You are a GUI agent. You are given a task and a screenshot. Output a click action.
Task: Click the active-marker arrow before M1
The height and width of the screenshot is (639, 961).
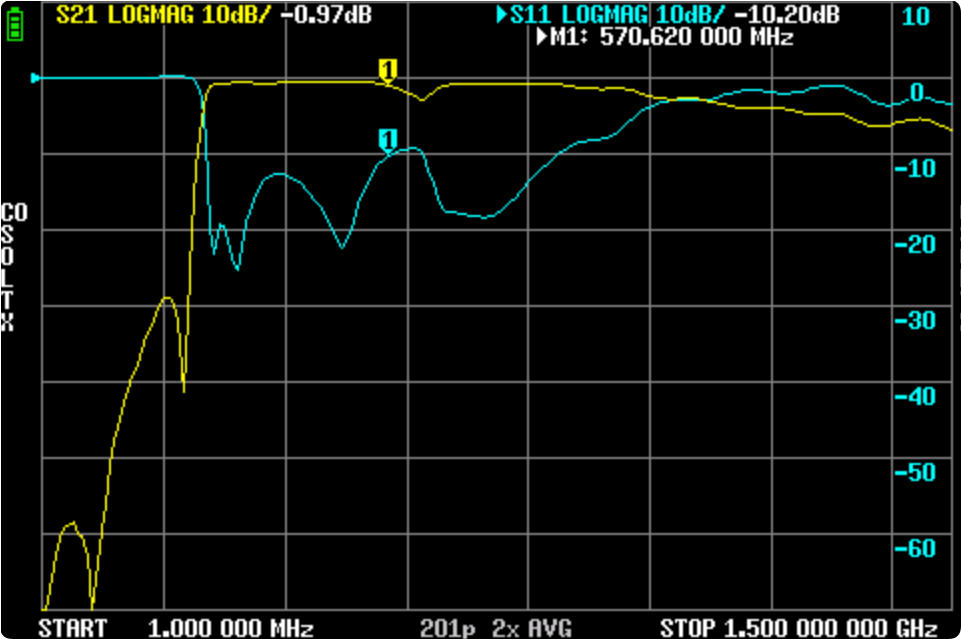542,37
